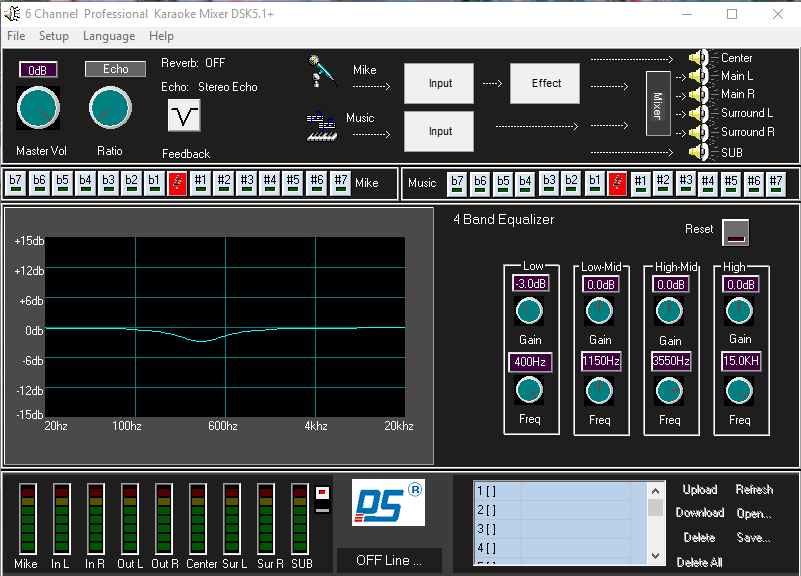Click the Center speaker icon

(x=699, y=58)
